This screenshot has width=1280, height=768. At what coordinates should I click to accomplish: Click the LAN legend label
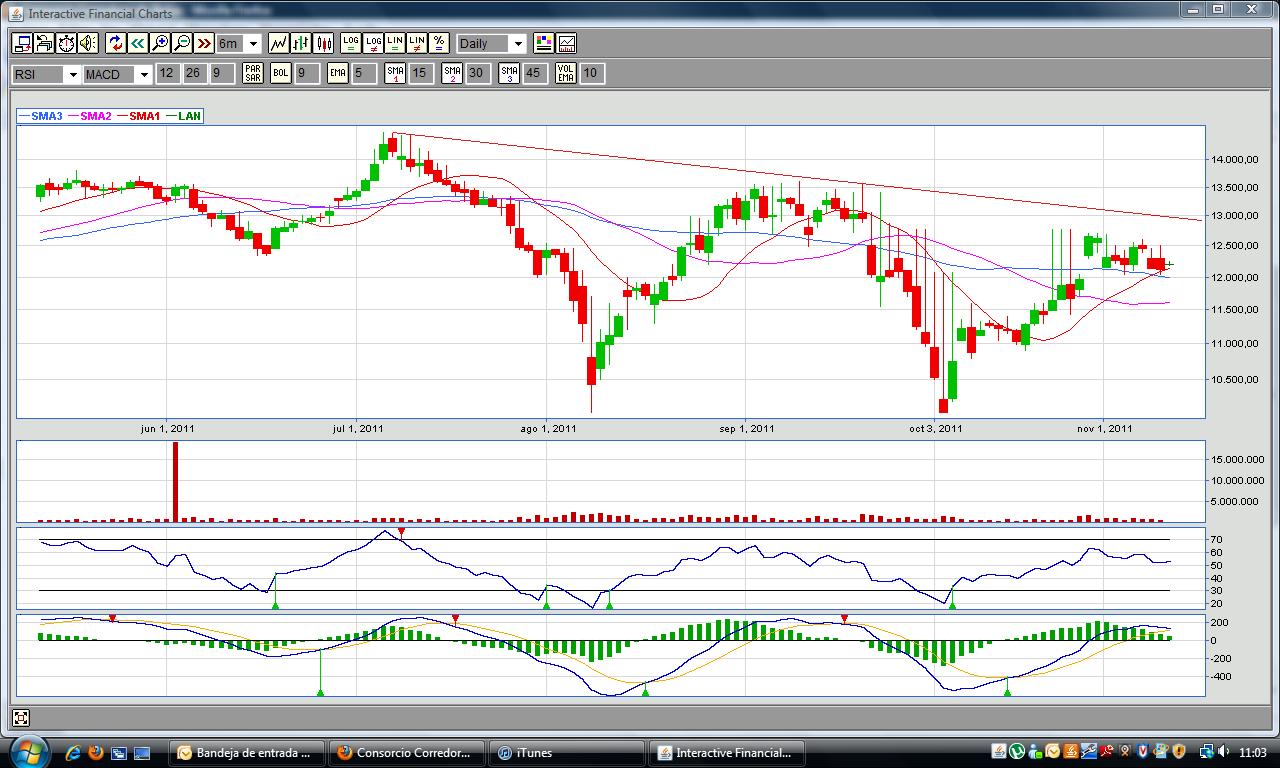pos(189,116)
